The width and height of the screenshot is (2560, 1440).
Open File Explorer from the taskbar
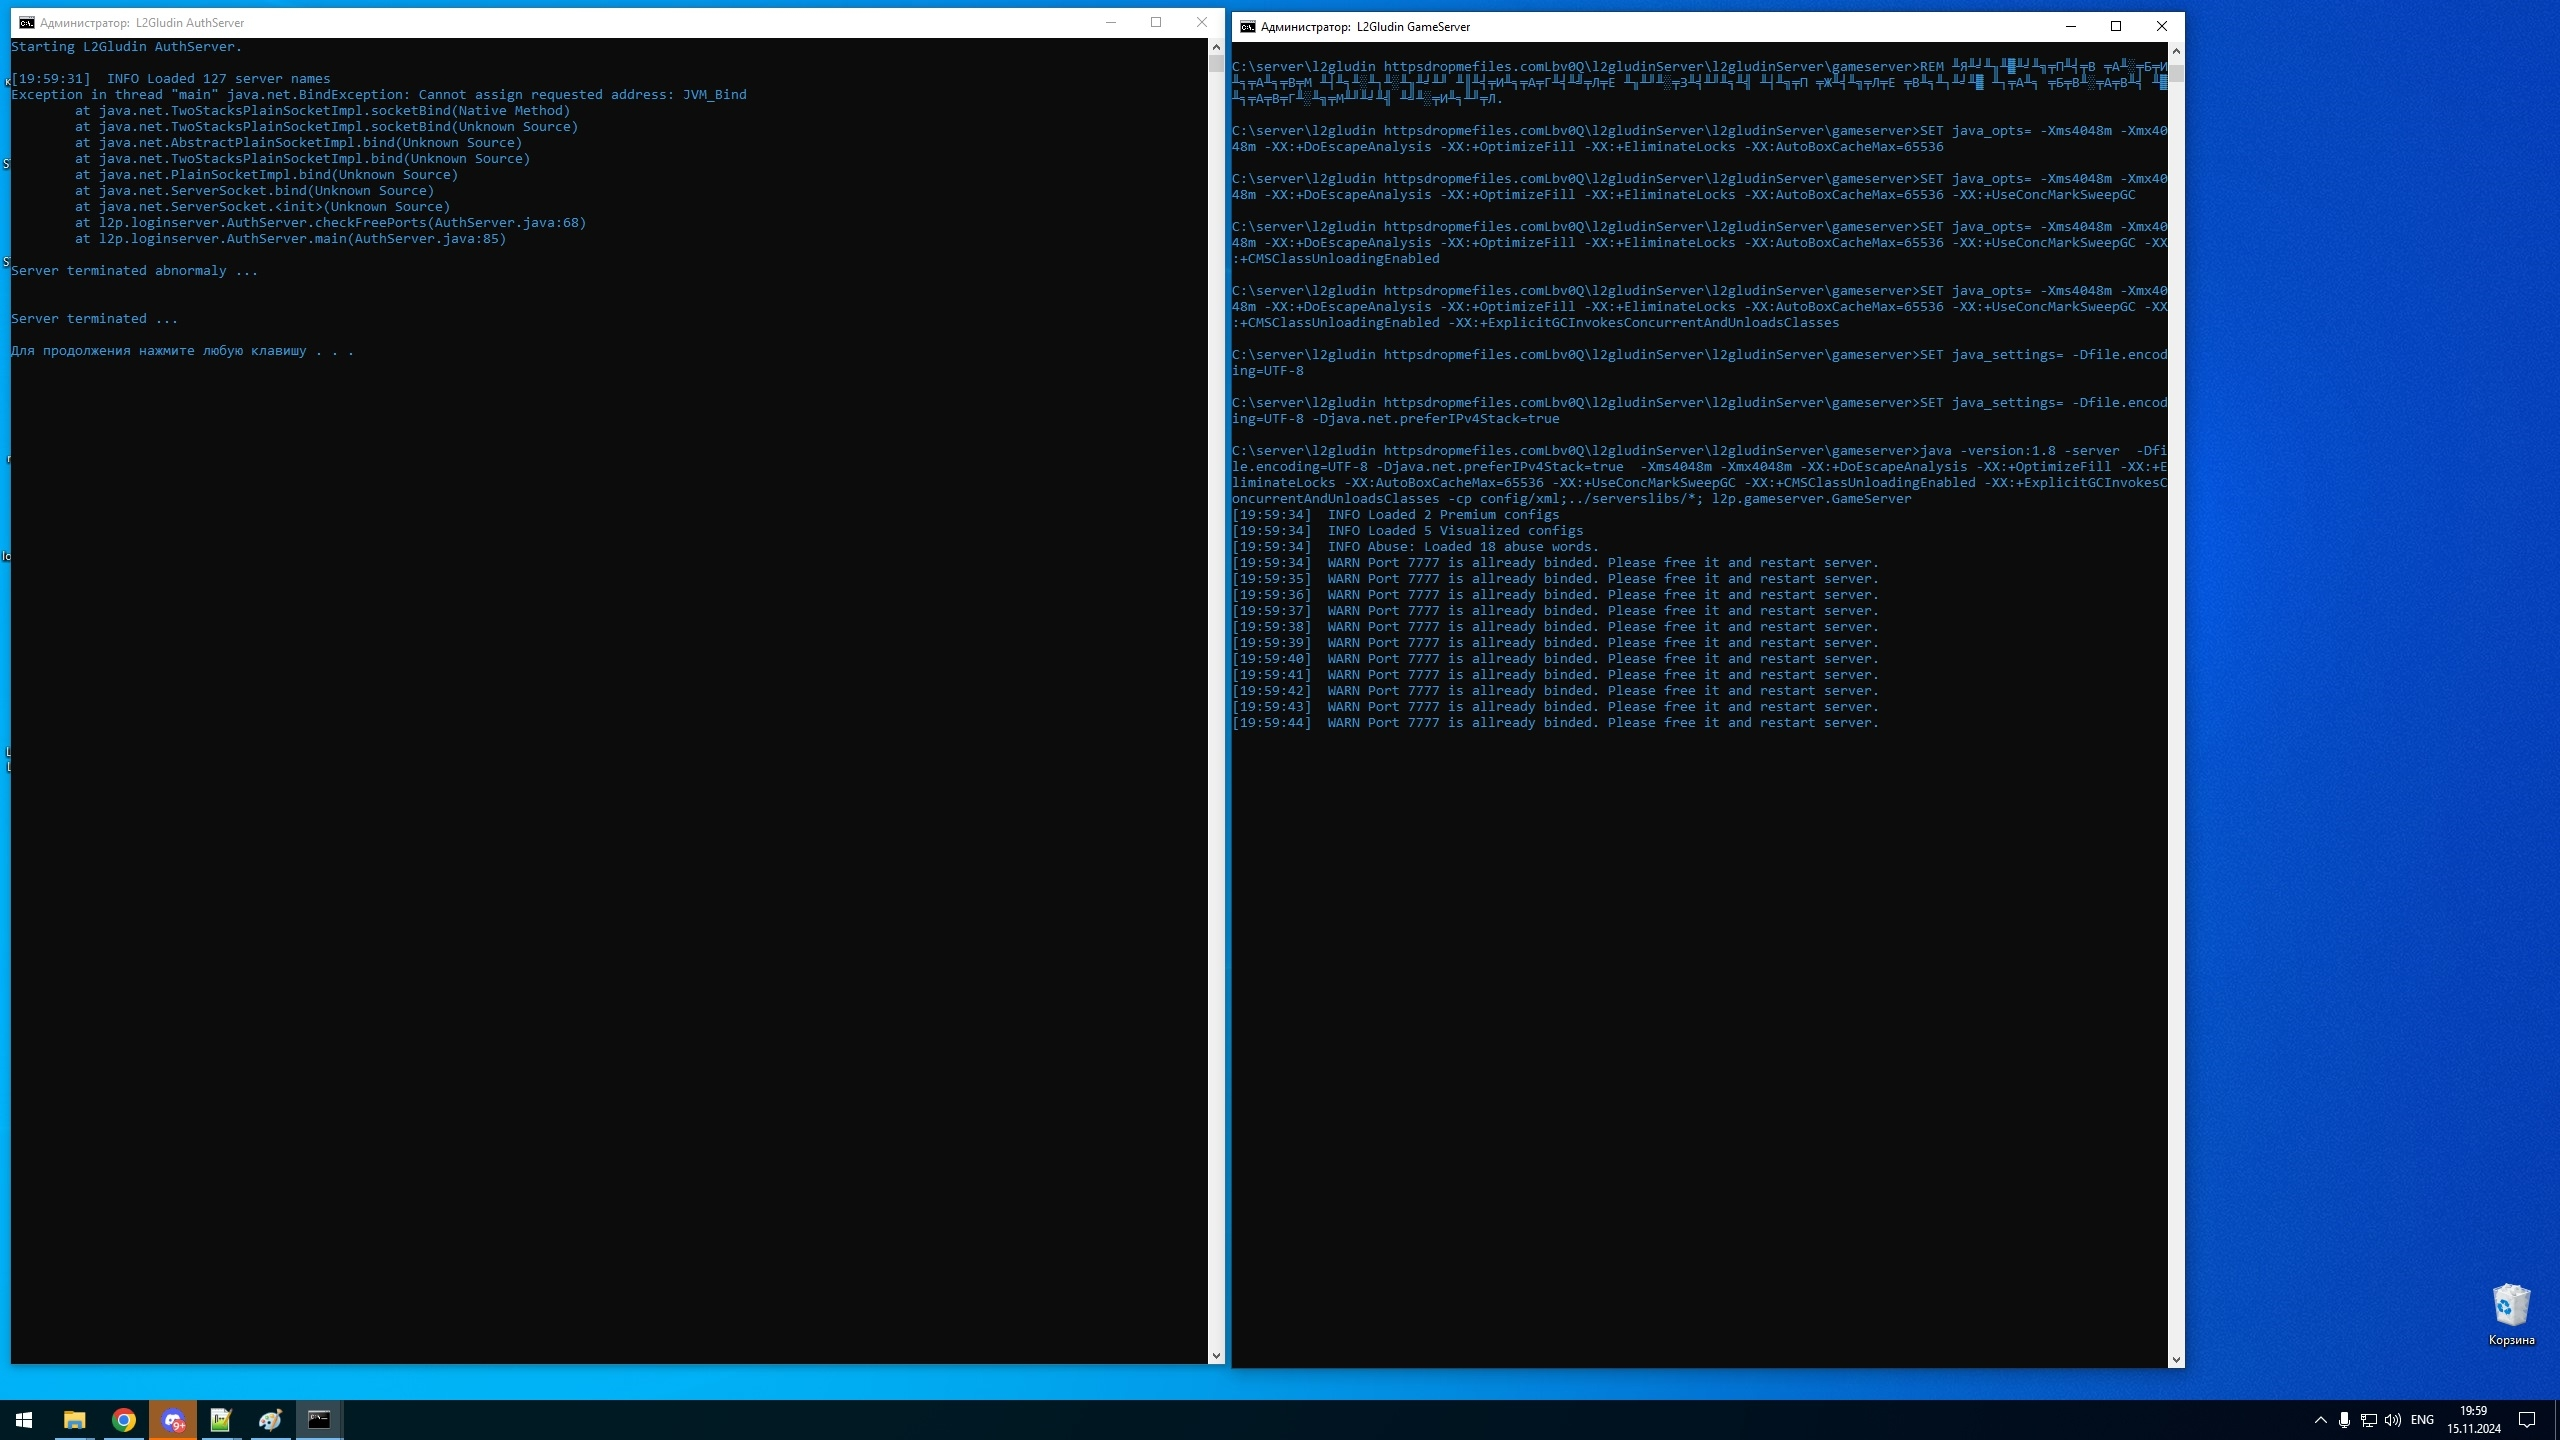pyautogui.click(x=74, y=1420)
